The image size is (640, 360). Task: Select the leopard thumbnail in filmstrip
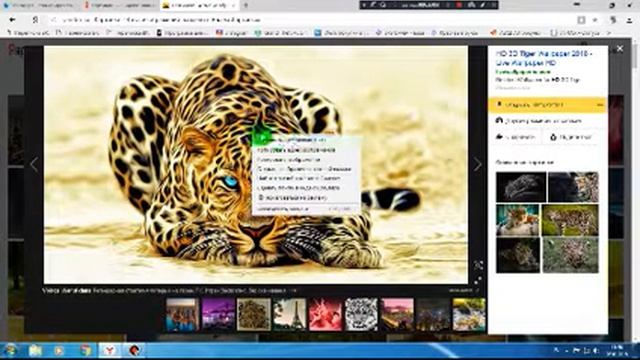pos(253,314)
